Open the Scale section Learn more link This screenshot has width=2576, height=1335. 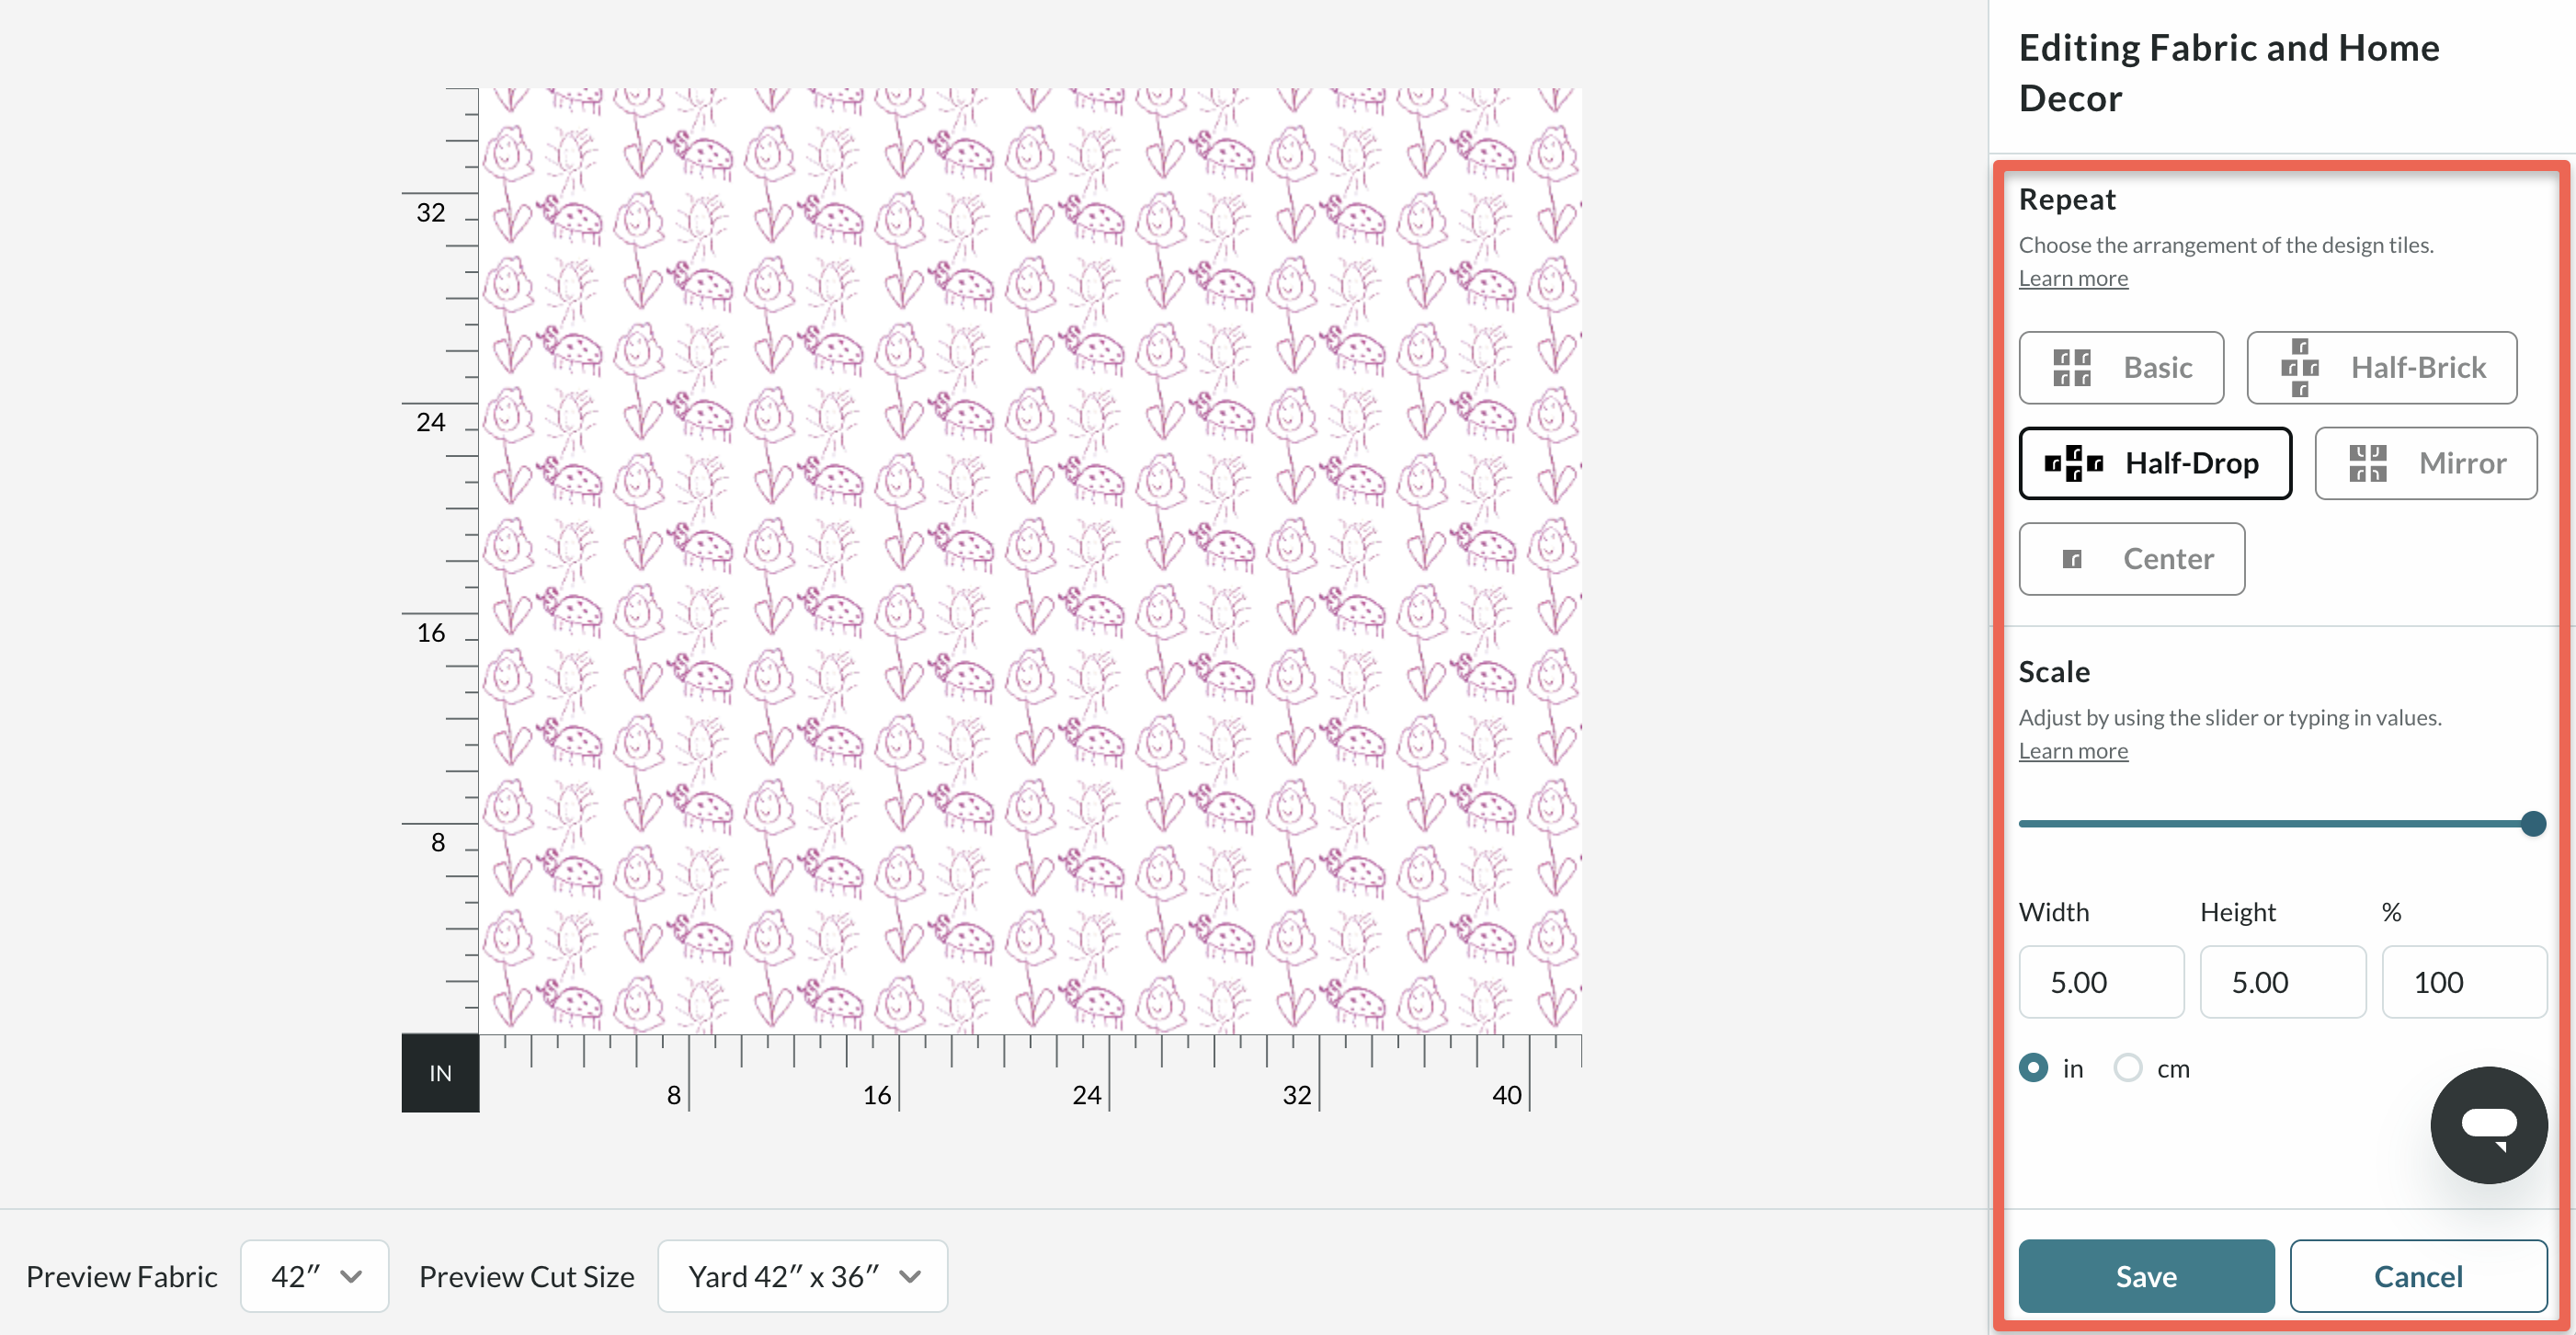pyautogui.click(x=2073, y=751)
